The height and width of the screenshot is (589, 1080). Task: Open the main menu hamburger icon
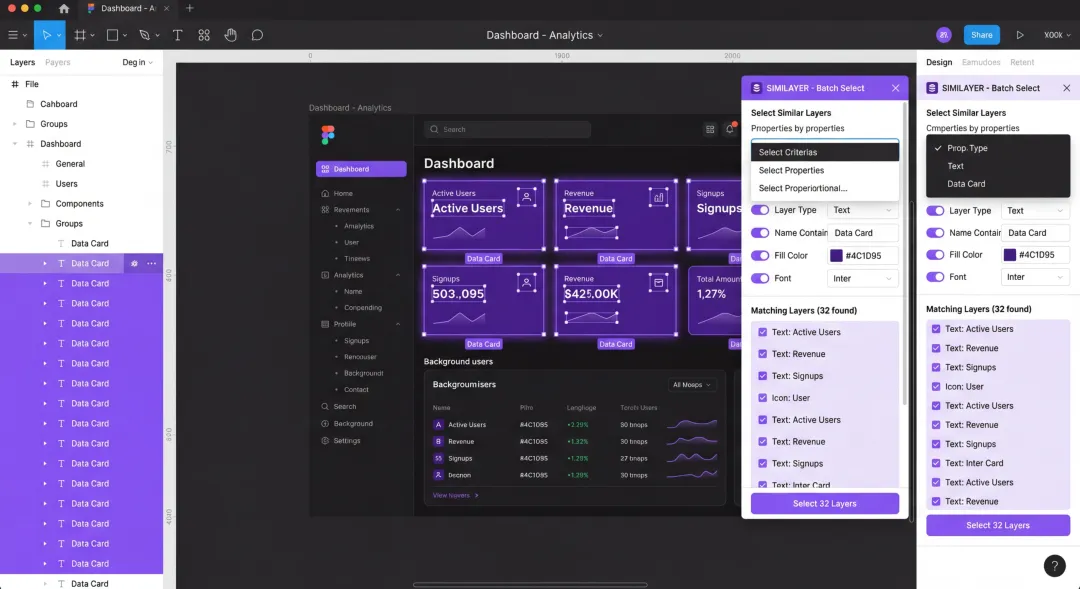[12, 35]
